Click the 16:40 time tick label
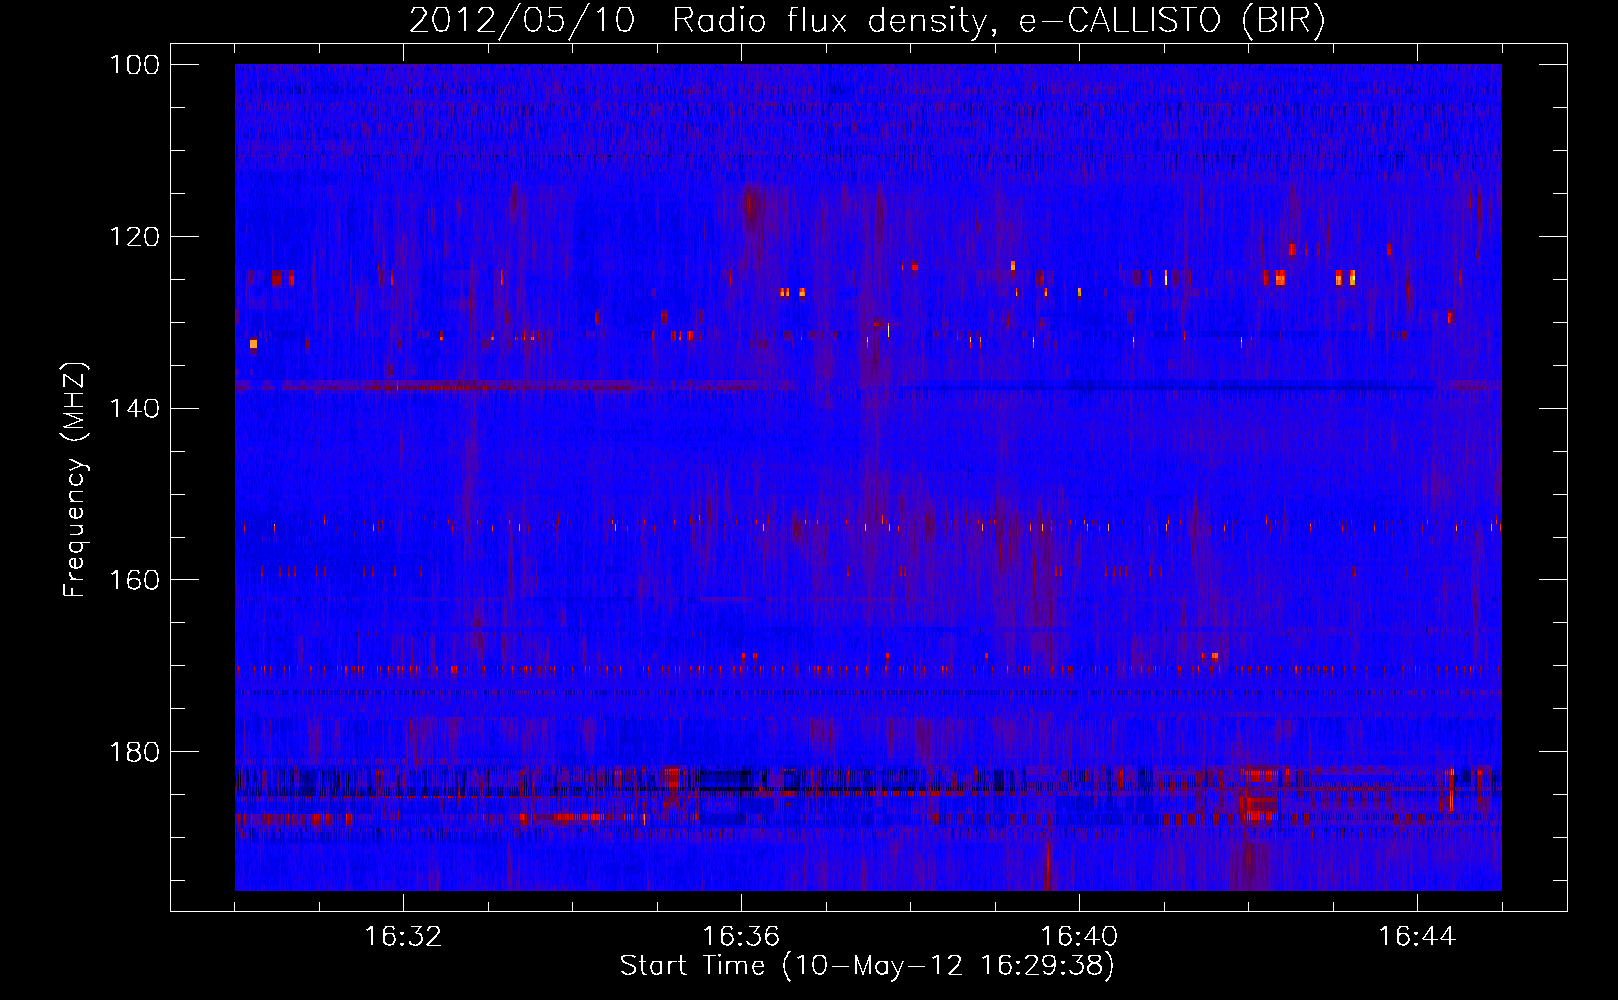Viewport: 1618px width, 1000px height. (1079, 937)
